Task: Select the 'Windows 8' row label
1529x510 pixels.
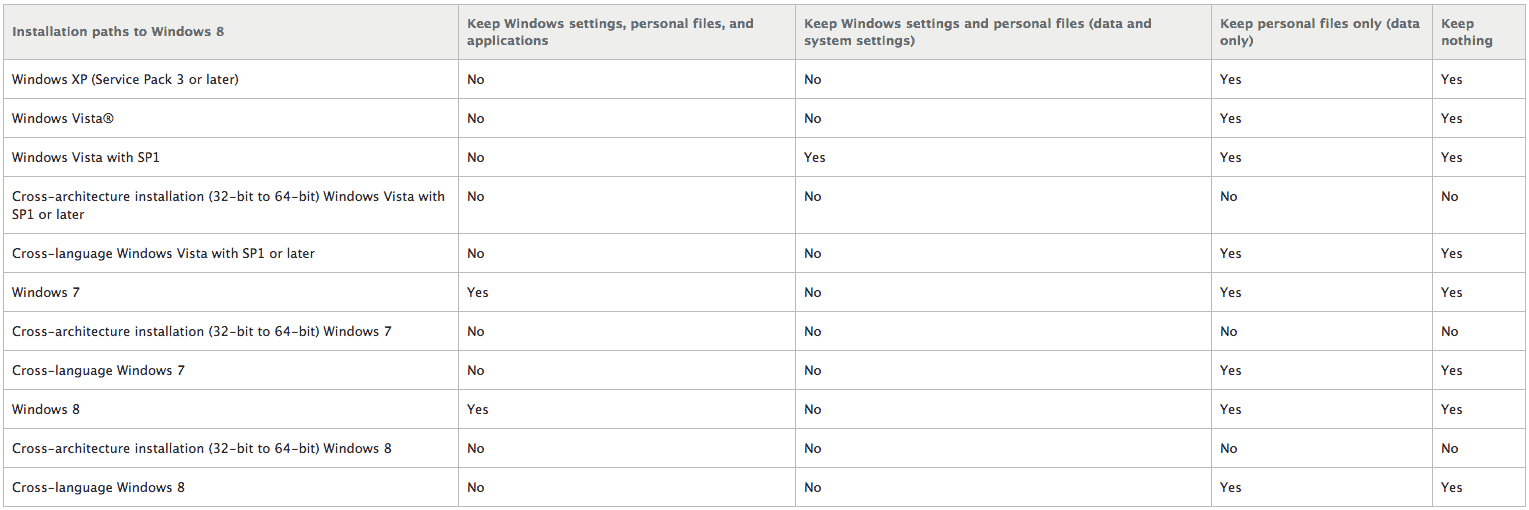Action: (x=46, y=409)
